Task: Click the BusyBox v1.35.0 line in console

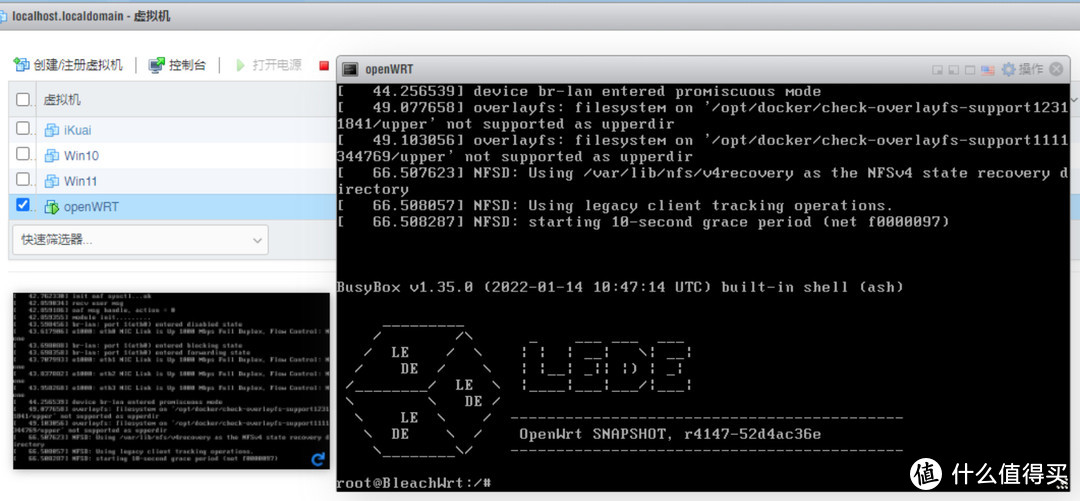Action: tap(620, 287)
